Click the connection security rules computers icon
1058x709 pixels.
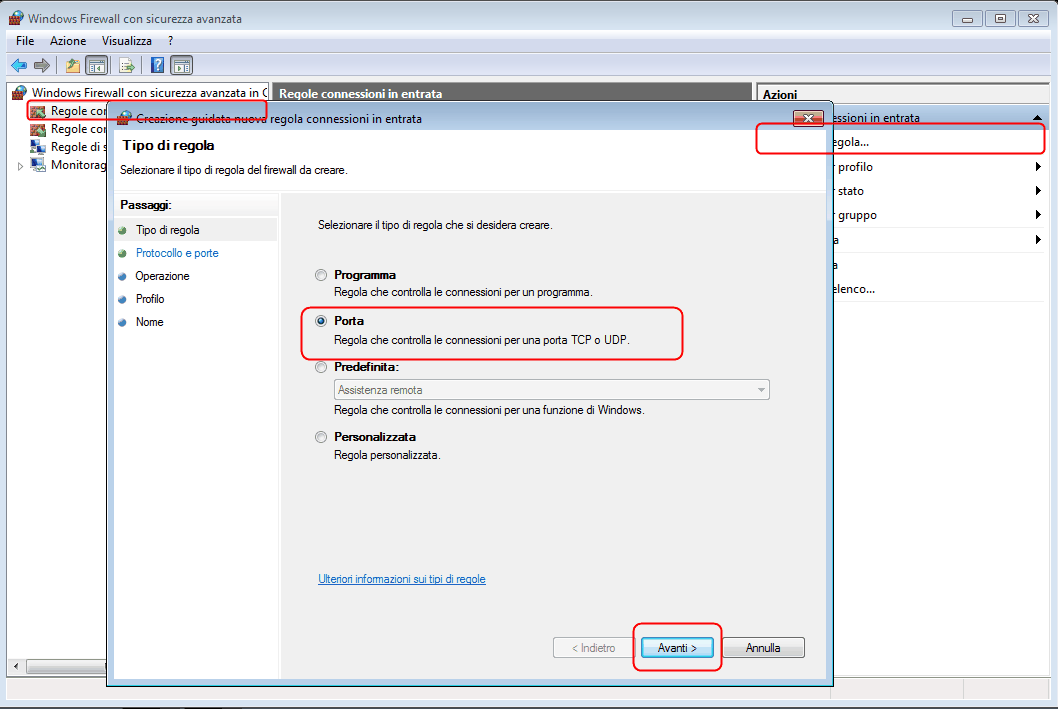pyautogui.click(x=38, y=147)
